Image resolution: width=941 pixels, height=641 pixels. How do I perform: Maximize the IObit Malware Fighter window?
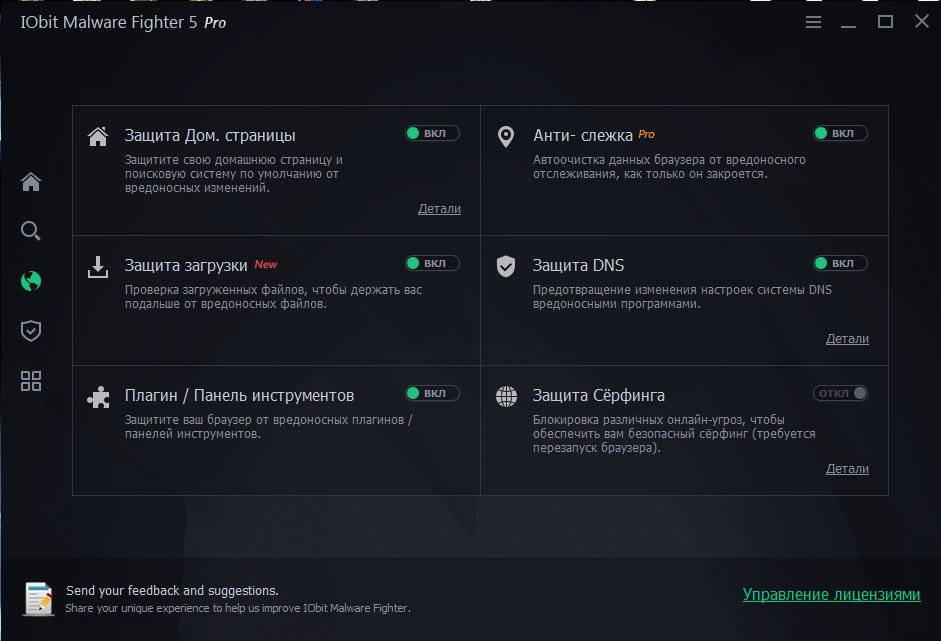coord(885,22)
